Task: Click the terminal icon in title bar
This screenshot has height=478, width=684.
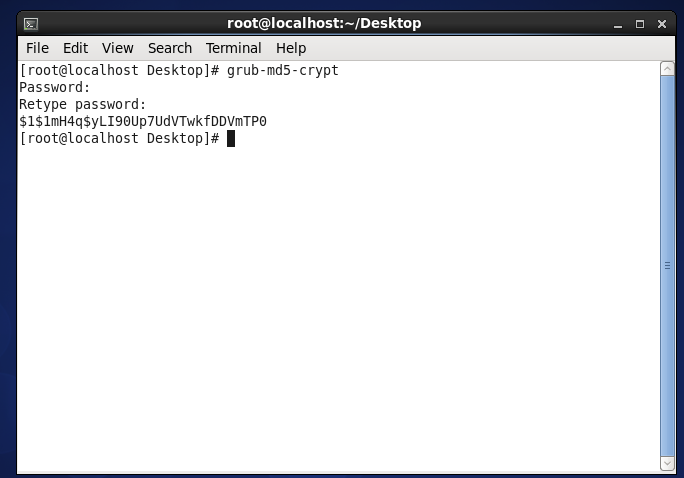Action: pyautogui.click(x=31, y=24)
